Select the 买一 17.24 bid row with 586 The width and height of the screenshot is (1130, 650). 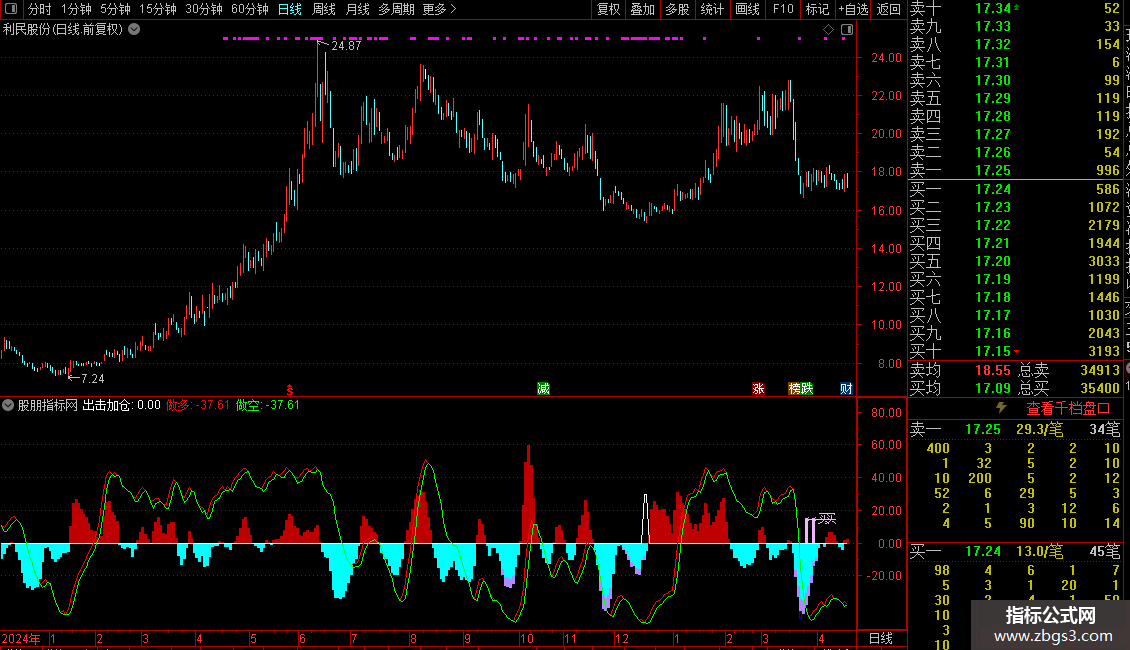pos(1015,189)
